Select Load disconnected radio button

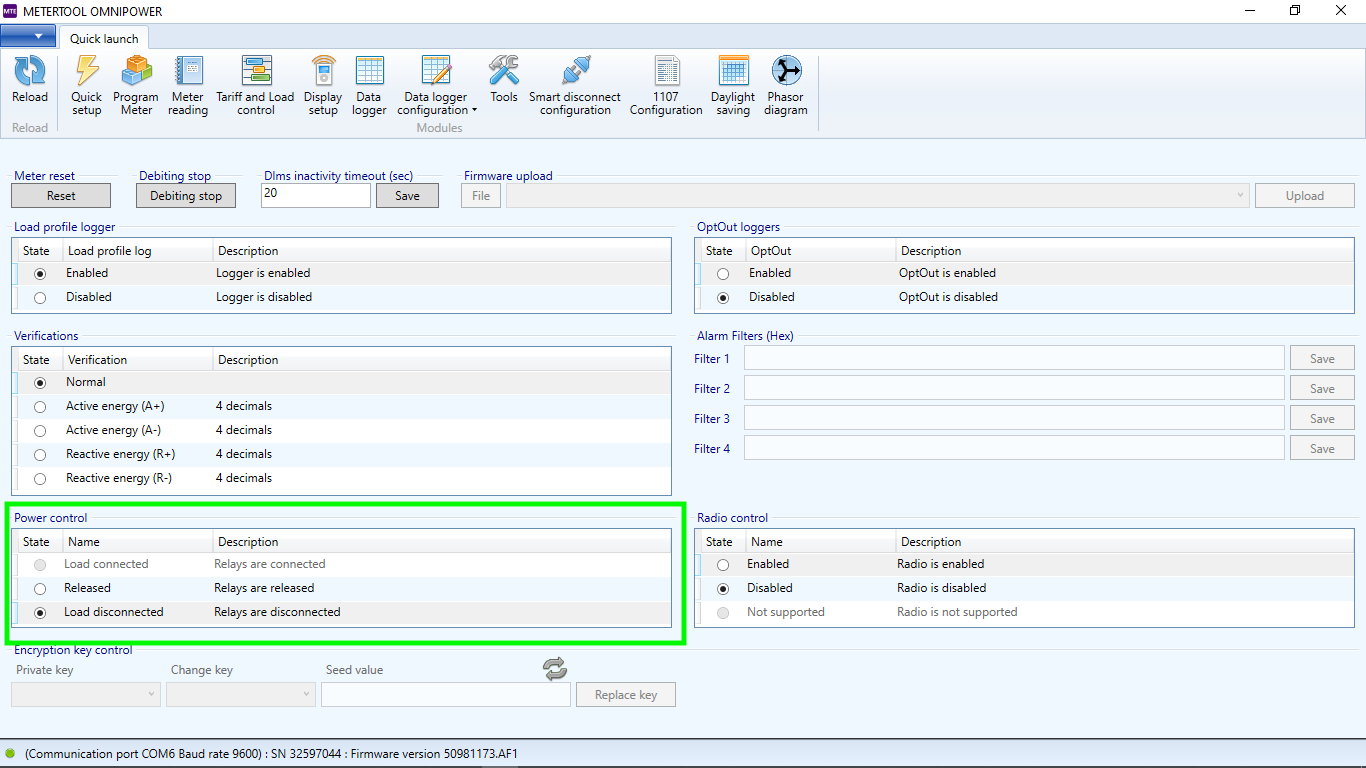[40, 612]
